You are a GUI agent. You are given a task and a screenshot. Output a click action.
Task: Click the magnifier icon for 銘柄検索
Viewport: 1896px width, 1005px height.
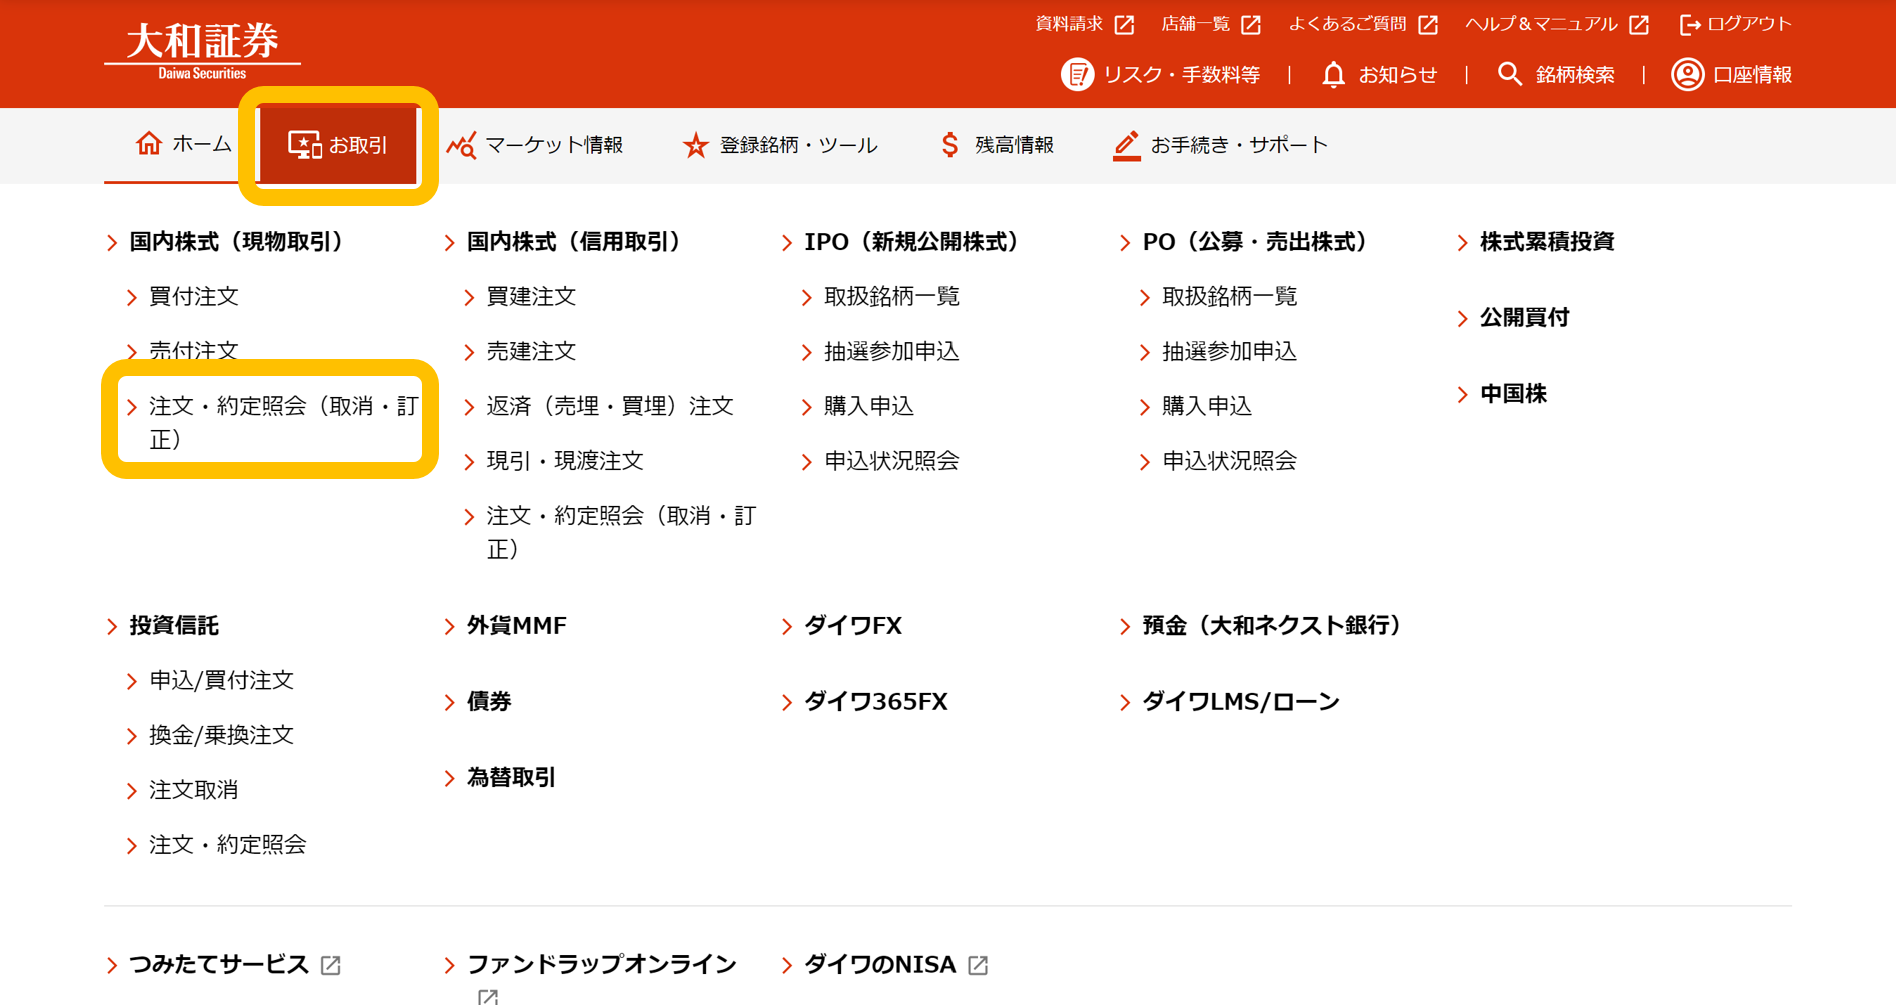pos(1509,75)
